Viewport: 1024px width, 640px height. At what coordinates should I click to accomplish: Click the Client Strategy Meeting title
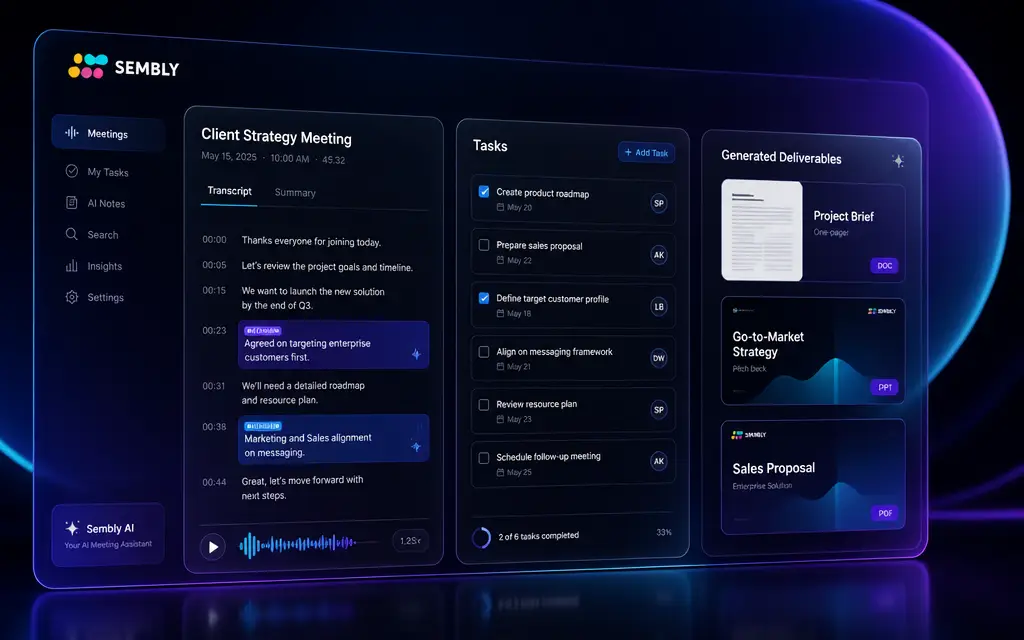(276, 136)
